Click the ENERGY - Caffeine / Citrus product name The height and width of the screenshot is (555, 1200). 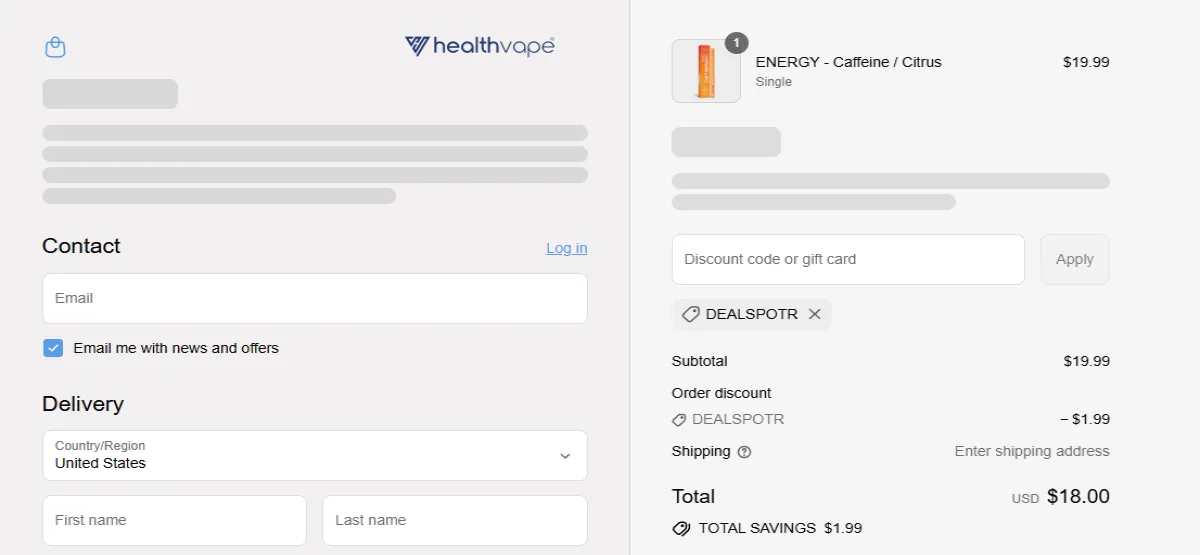point(849,62)
